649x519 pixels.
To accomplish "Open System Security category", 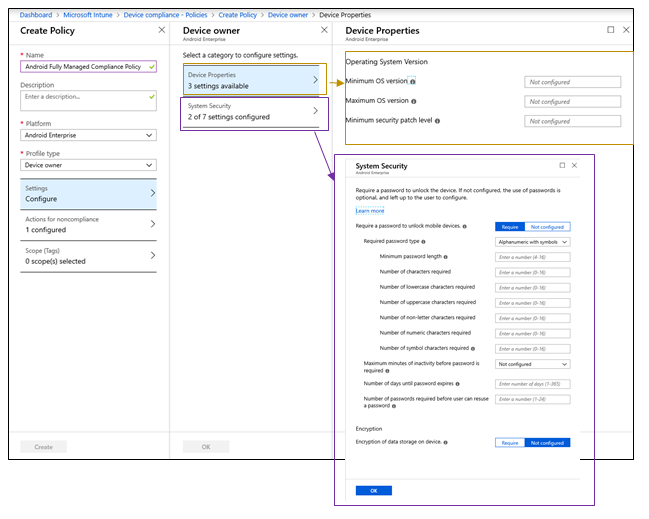I will pos(253,112).
